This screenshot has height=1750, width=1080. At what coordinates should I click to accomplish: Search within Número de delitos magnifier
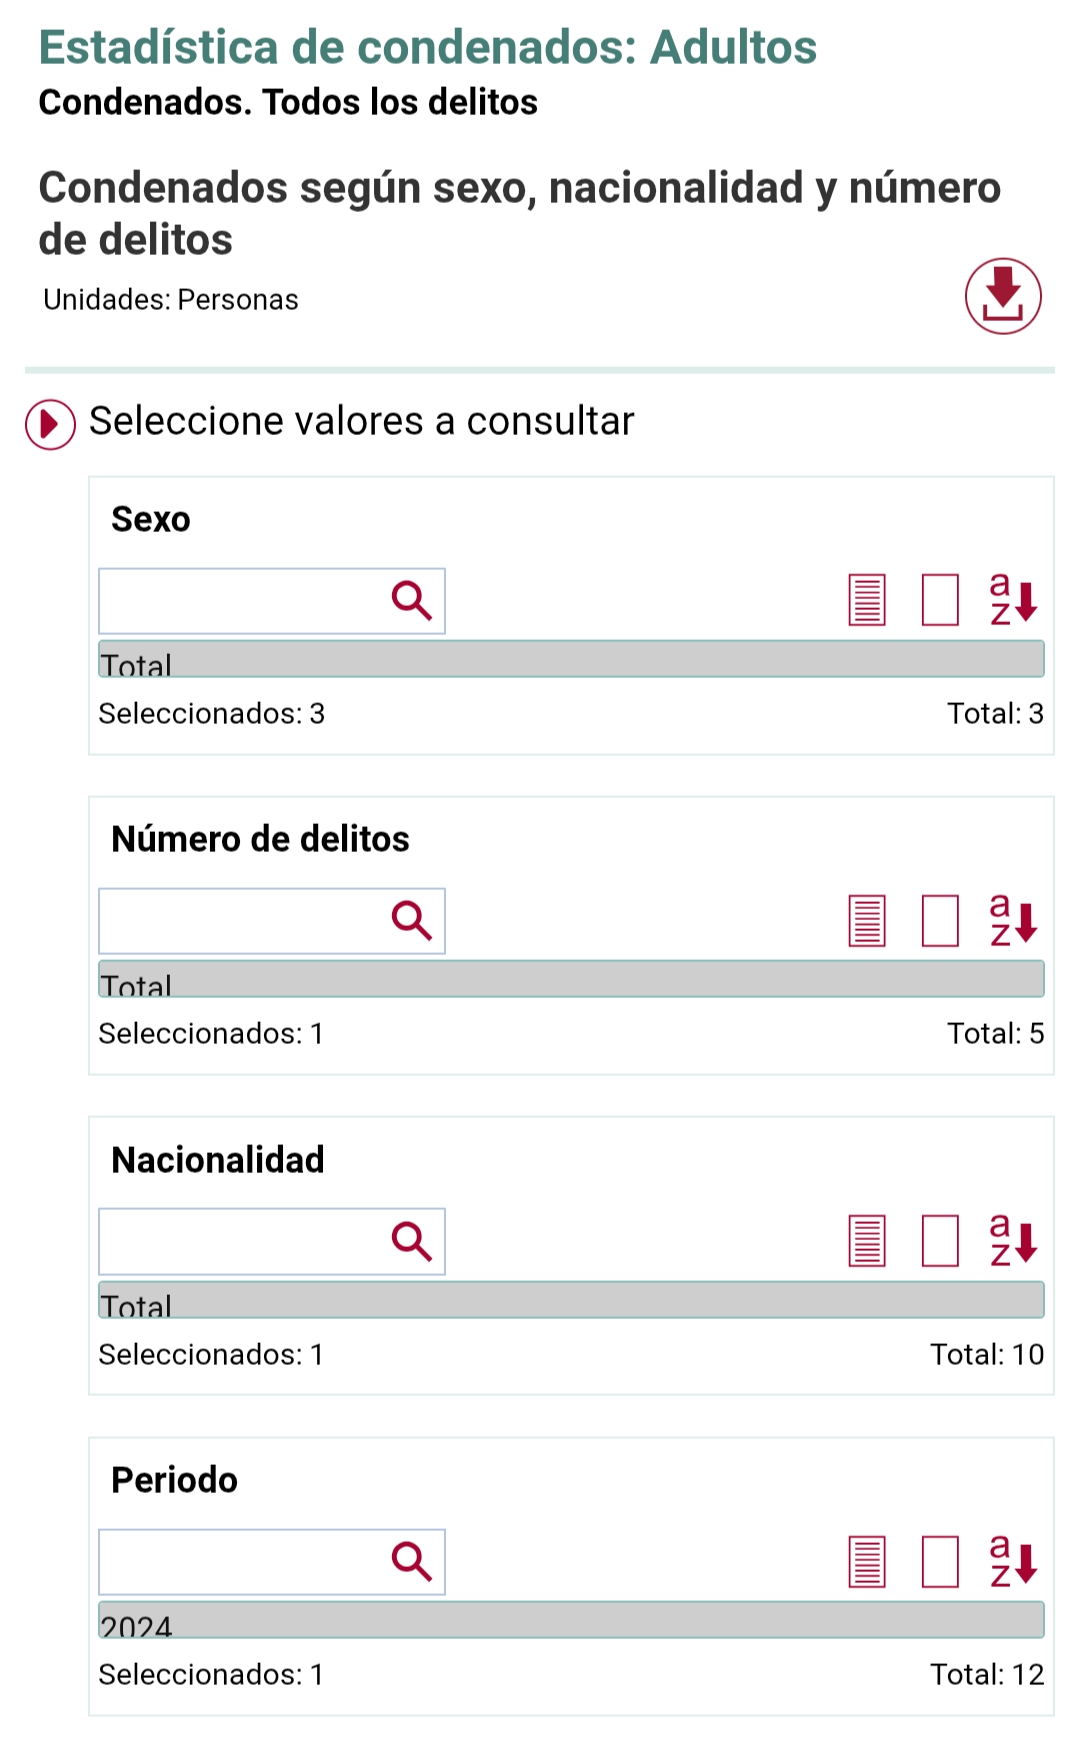click(x=411, y=920)
